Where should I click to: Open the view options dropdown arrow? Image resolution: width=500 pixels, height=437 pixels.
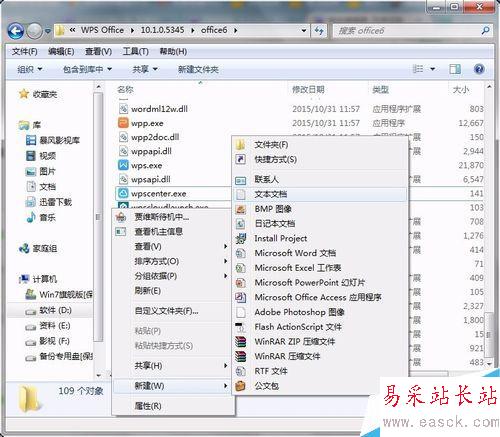tap(432, 69)
